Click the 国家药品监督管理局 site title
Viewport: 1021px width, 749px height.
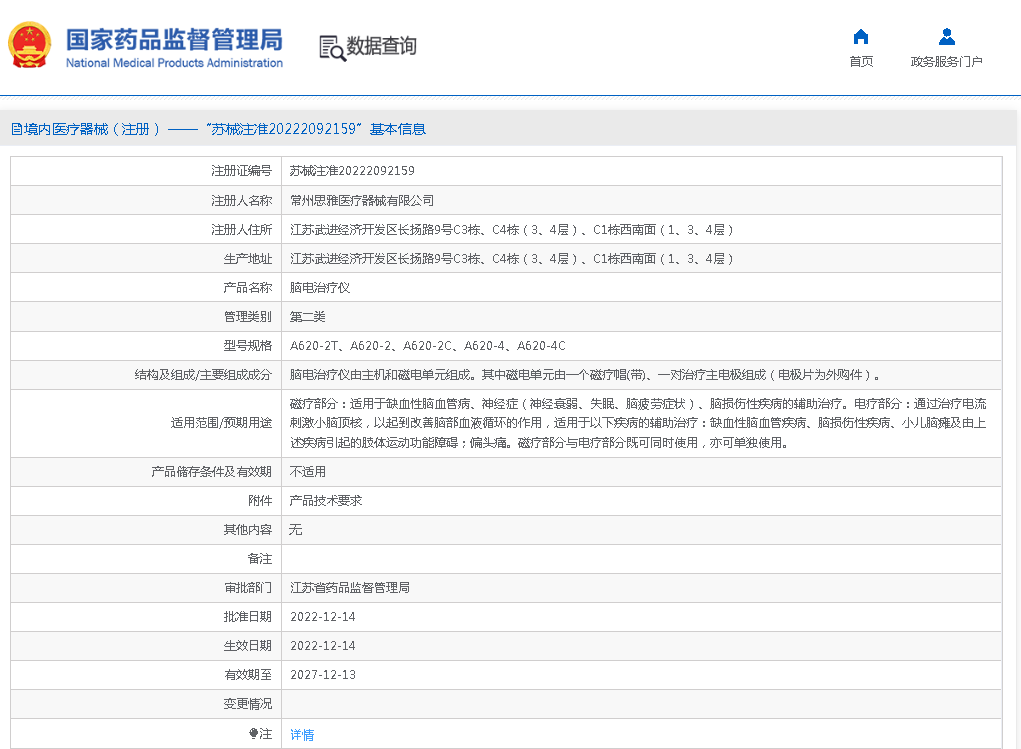pos(174,40)
